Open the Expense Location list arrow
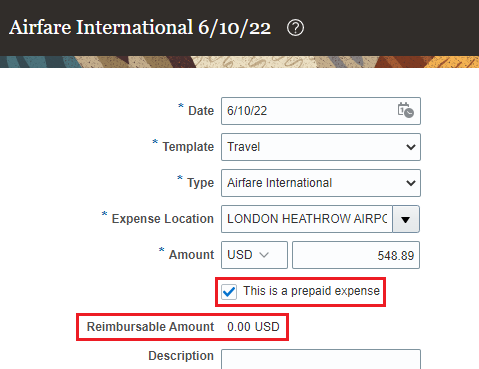Viewport: 479px width, 369px height. 406,219
